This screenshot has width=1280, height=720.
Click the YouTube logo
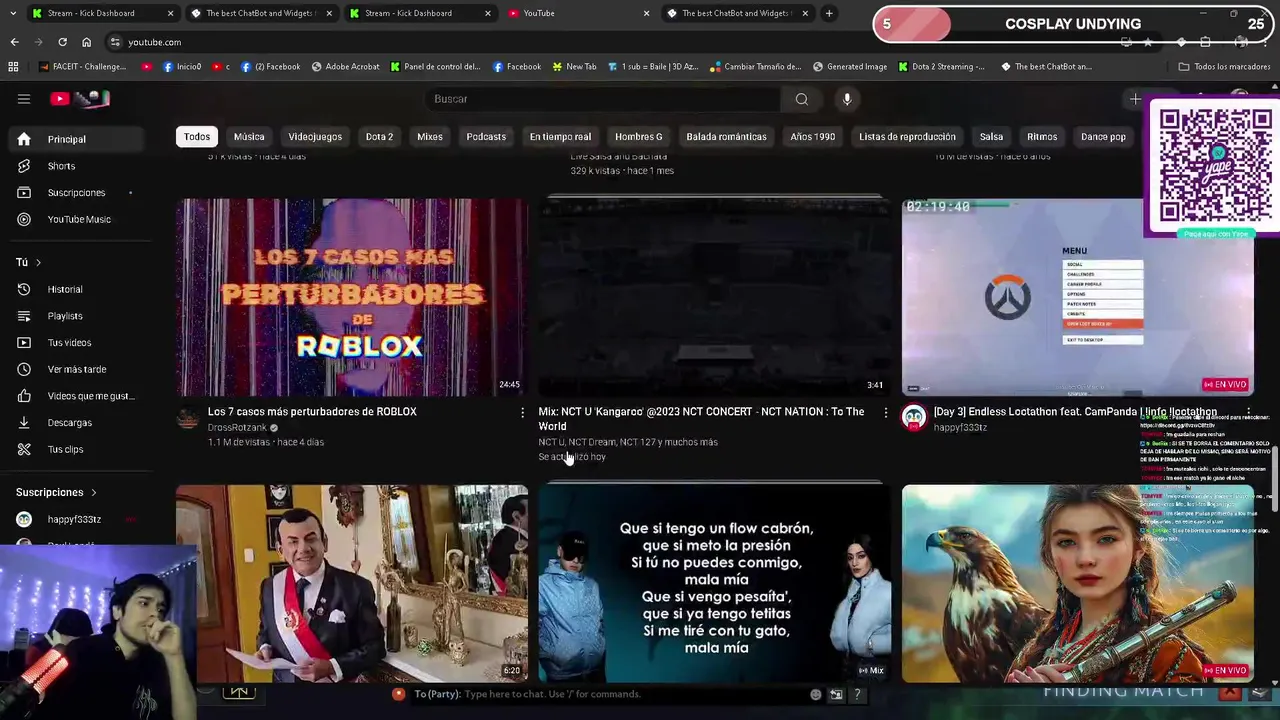coord(80,99)
